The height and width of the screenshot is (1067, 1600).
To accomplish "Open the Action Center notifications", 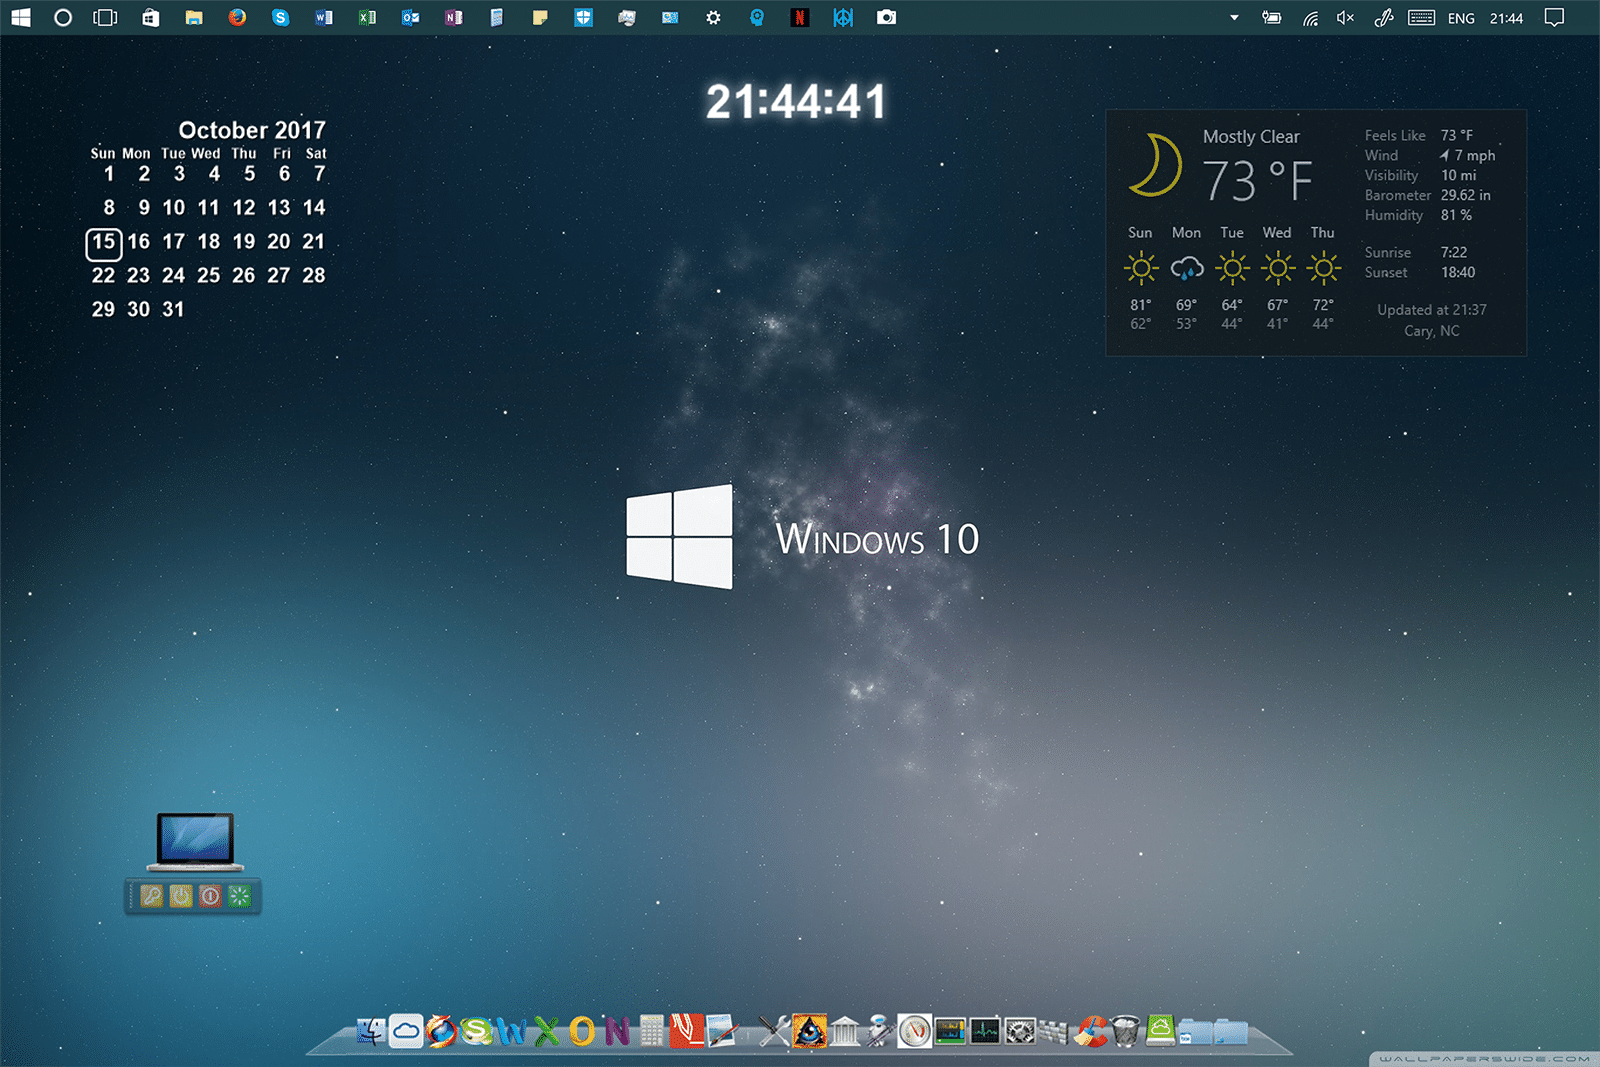I will pyautogui.click(x=1554, y=17).
